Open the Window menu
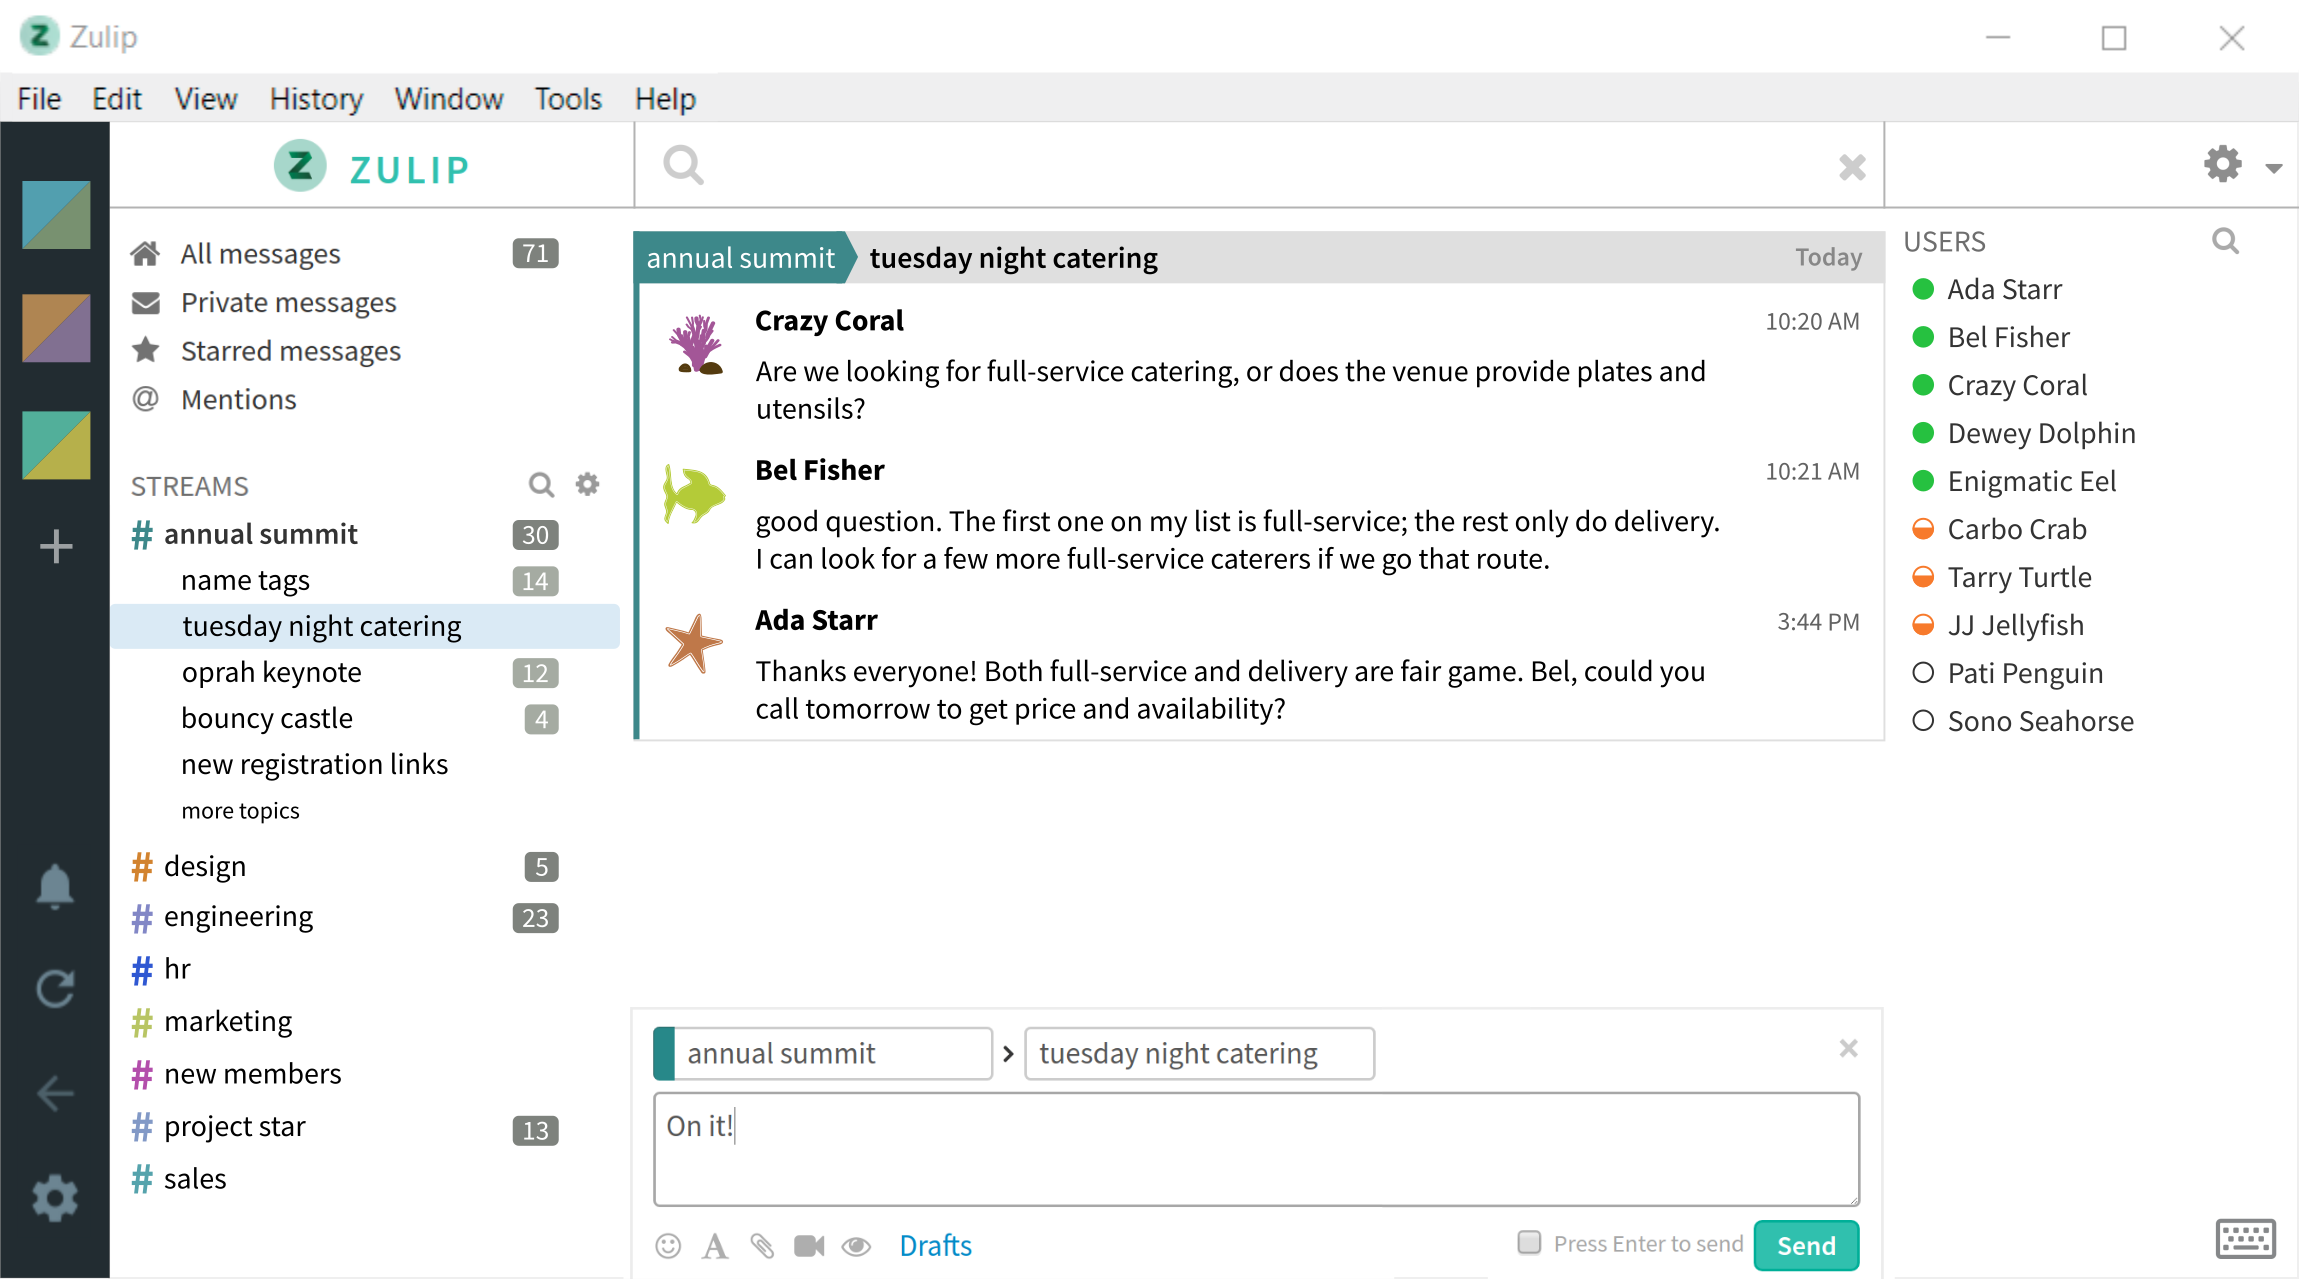2299x1279 pixels. pos(448,99)
